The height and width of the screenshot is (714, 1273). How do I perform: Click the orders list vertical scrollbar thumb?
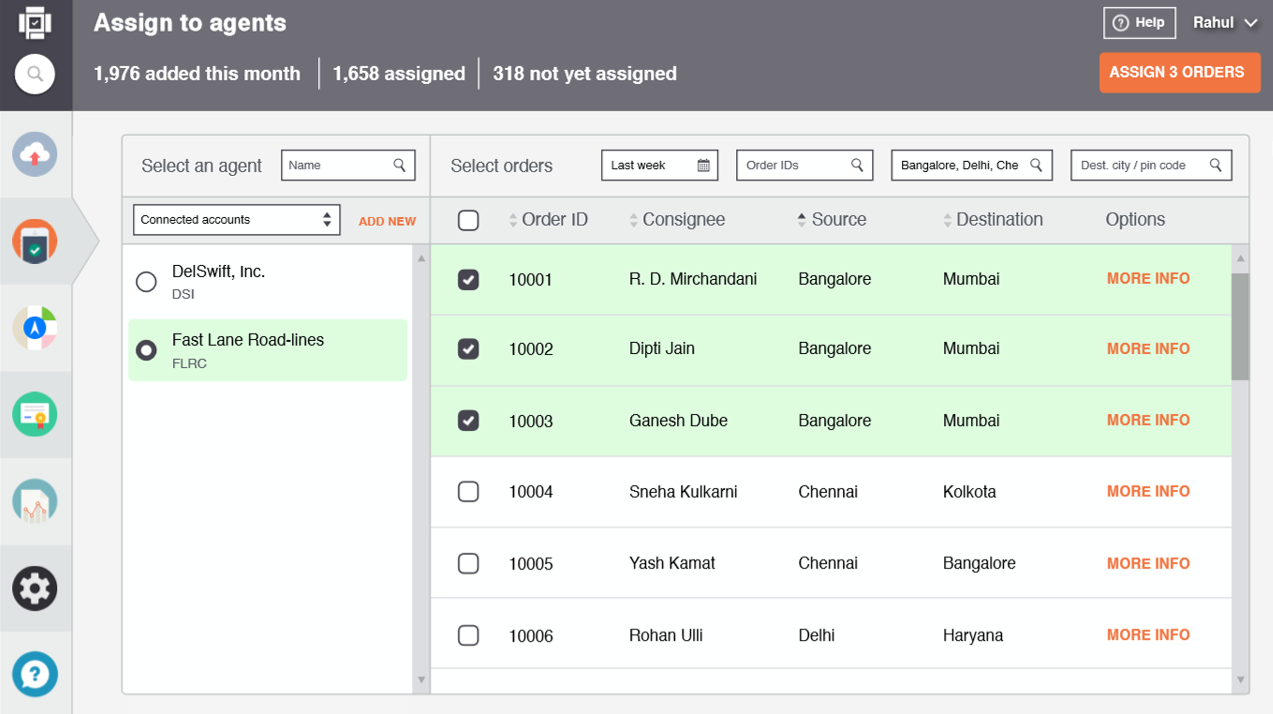pyautogui.click(x=1240, y=326)
